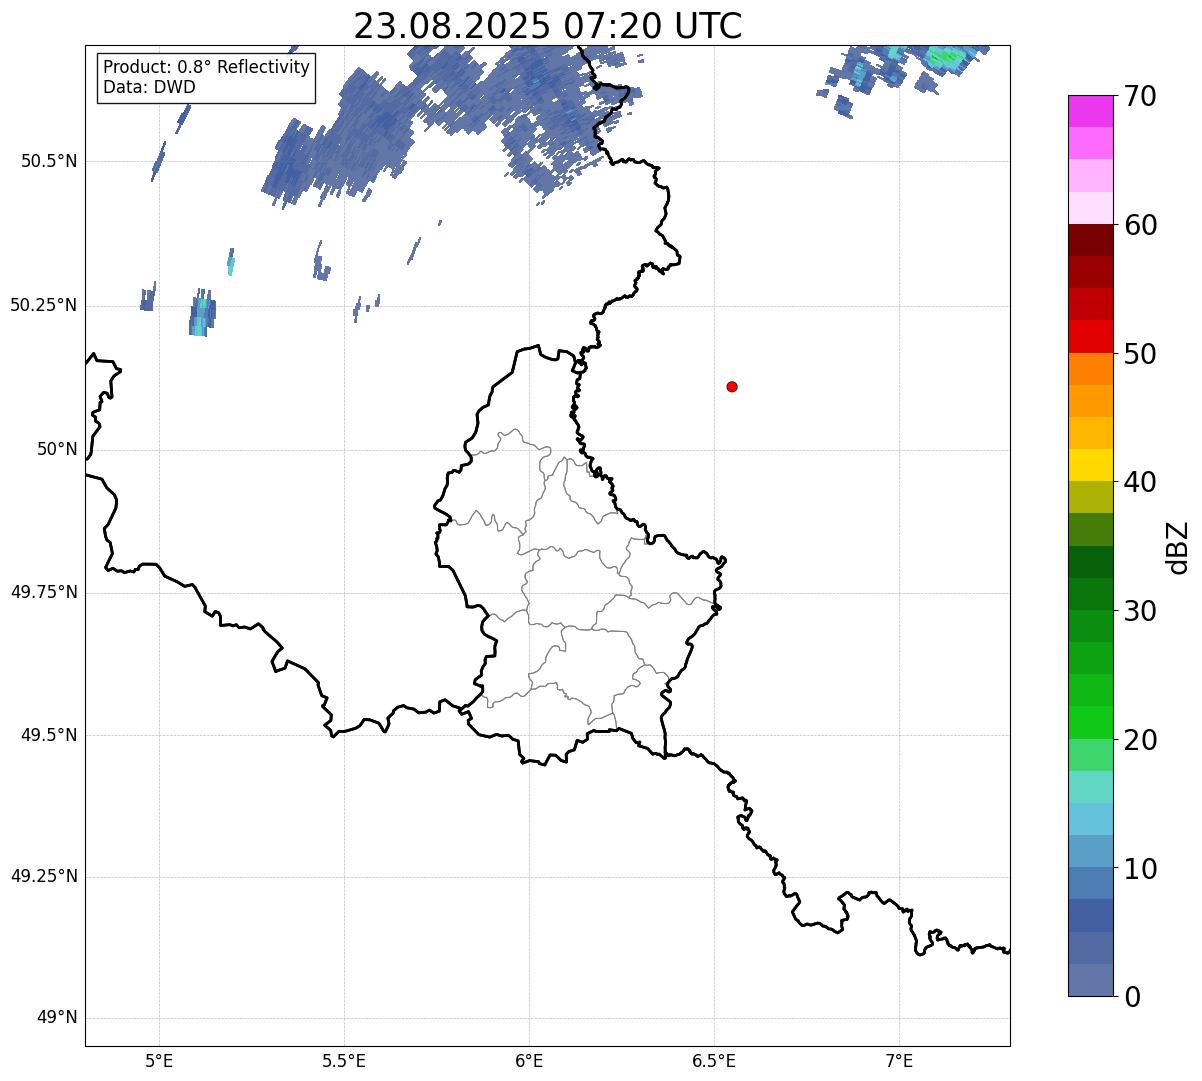Click the 5°E longitude label
Screen dimensions: 1202x1081
(159, 1061)
